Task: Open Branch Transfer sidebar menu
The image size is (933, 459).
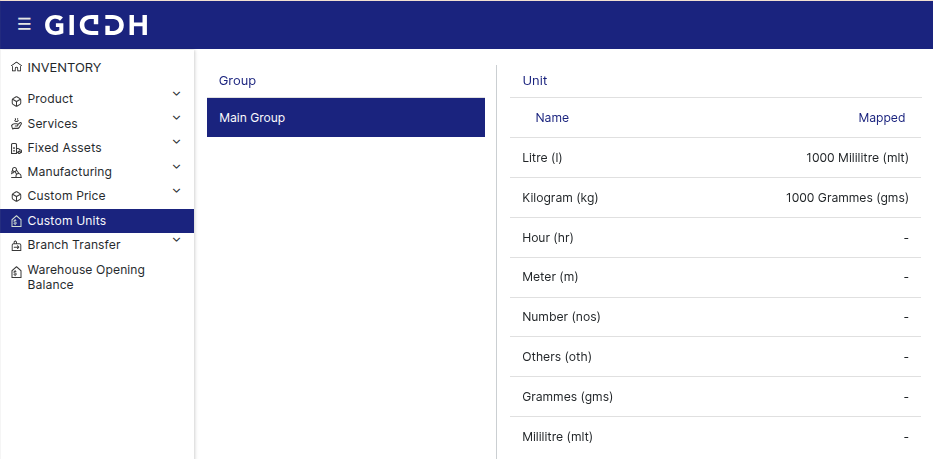Action: pyautogui.click(x=97, y=245)
